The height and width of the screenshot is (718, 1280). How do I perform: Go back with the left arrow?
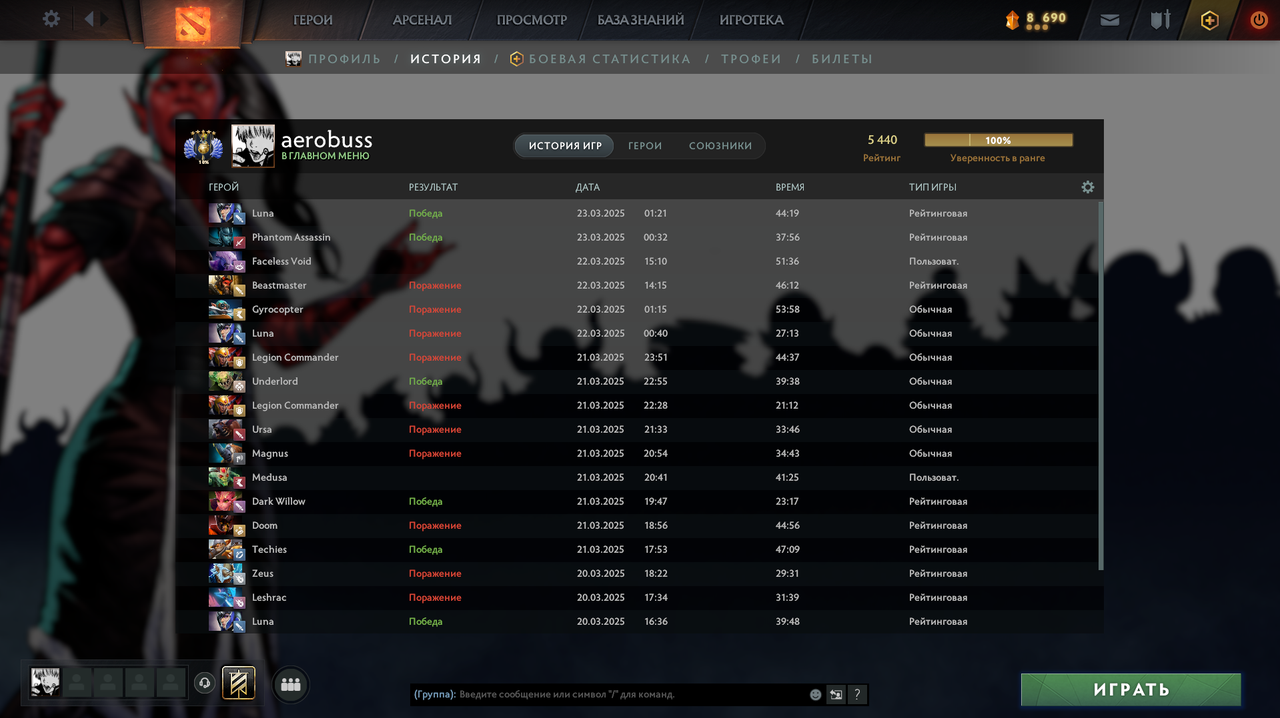point(89,19)
